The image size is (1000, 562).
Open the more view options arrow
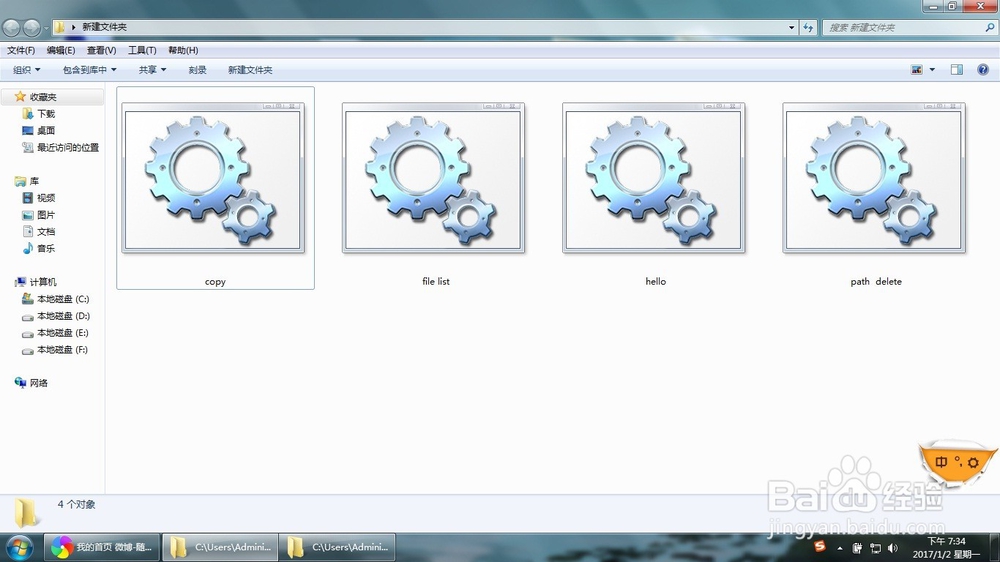[x=932, y=70]
